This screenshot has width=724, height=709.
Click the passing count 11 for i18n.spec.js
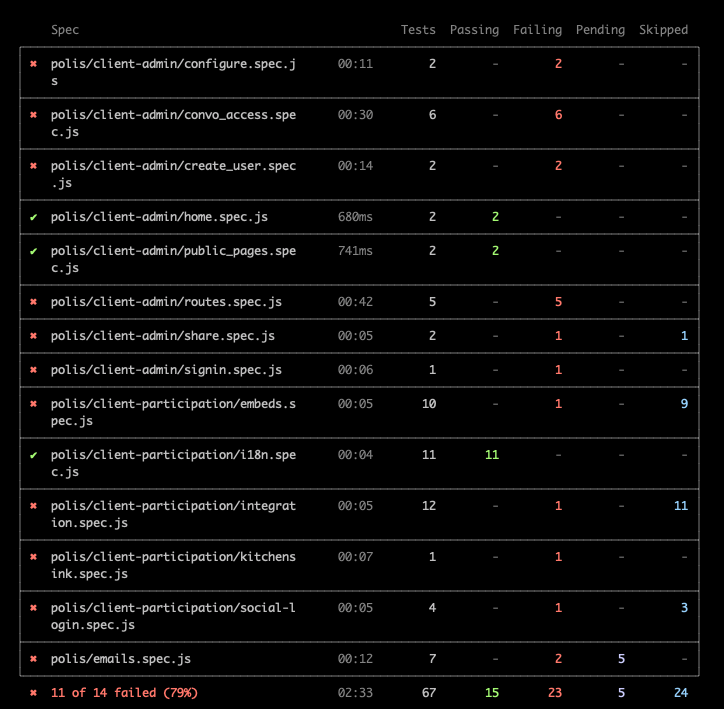[492, 455]
